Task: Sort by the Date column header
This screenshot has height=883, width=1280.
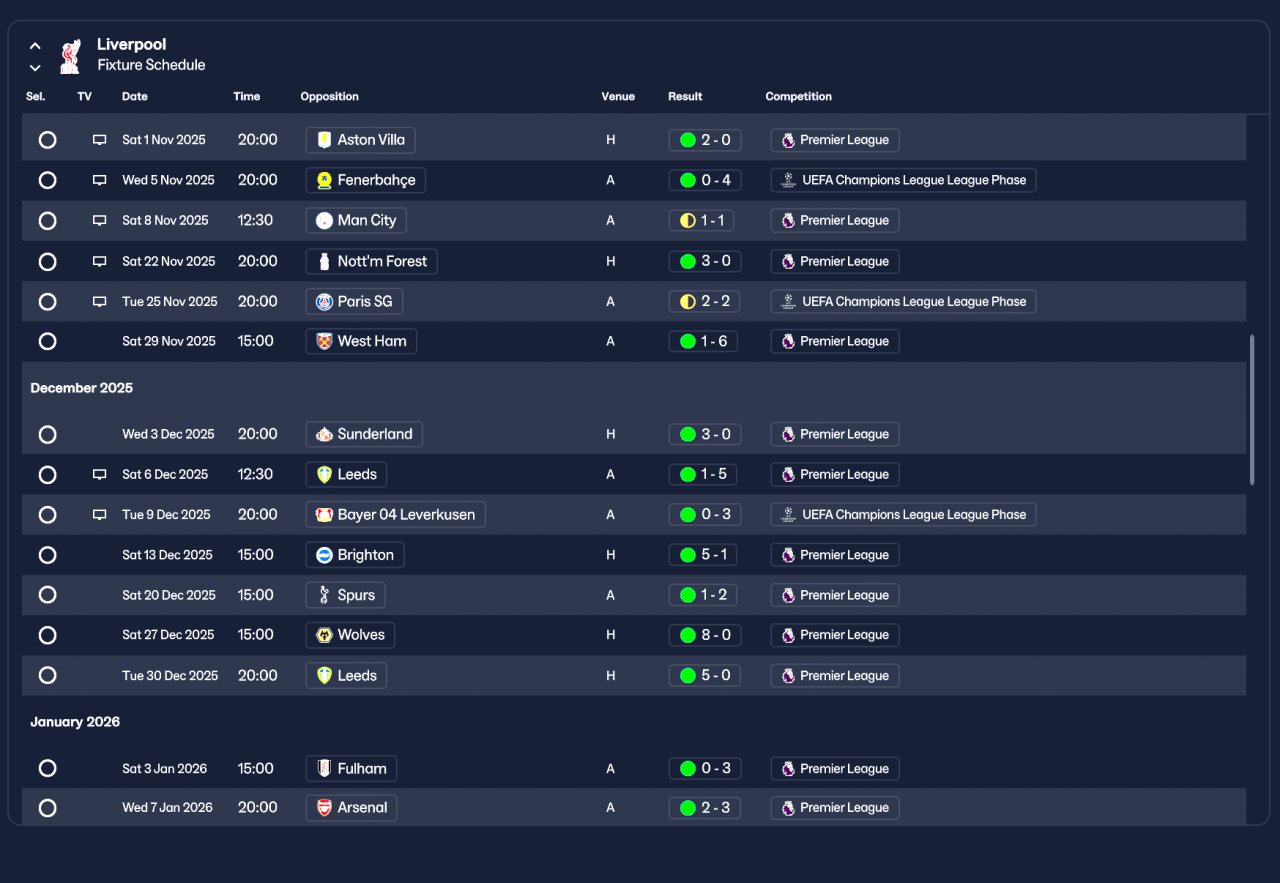Action: [135, 97]
